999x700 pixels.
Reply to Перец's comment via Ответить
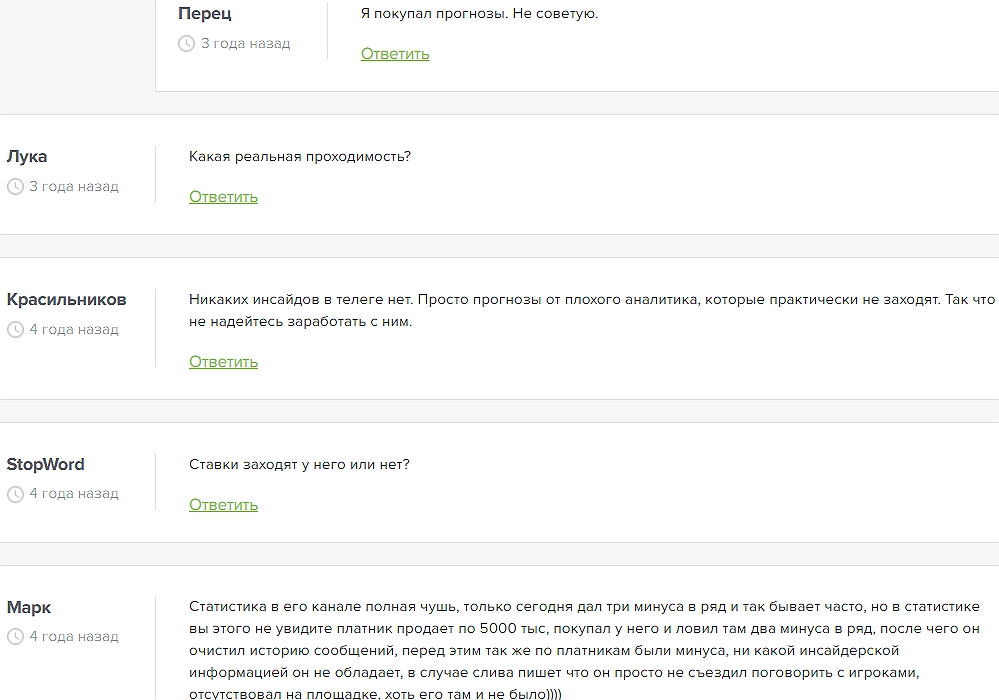[395, 54]
